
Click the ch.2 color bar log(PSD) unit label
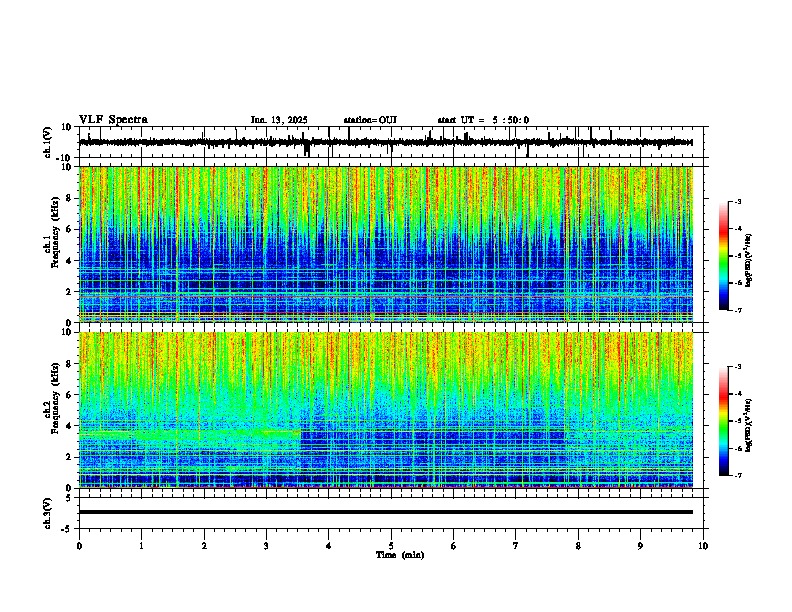[749, 425]
